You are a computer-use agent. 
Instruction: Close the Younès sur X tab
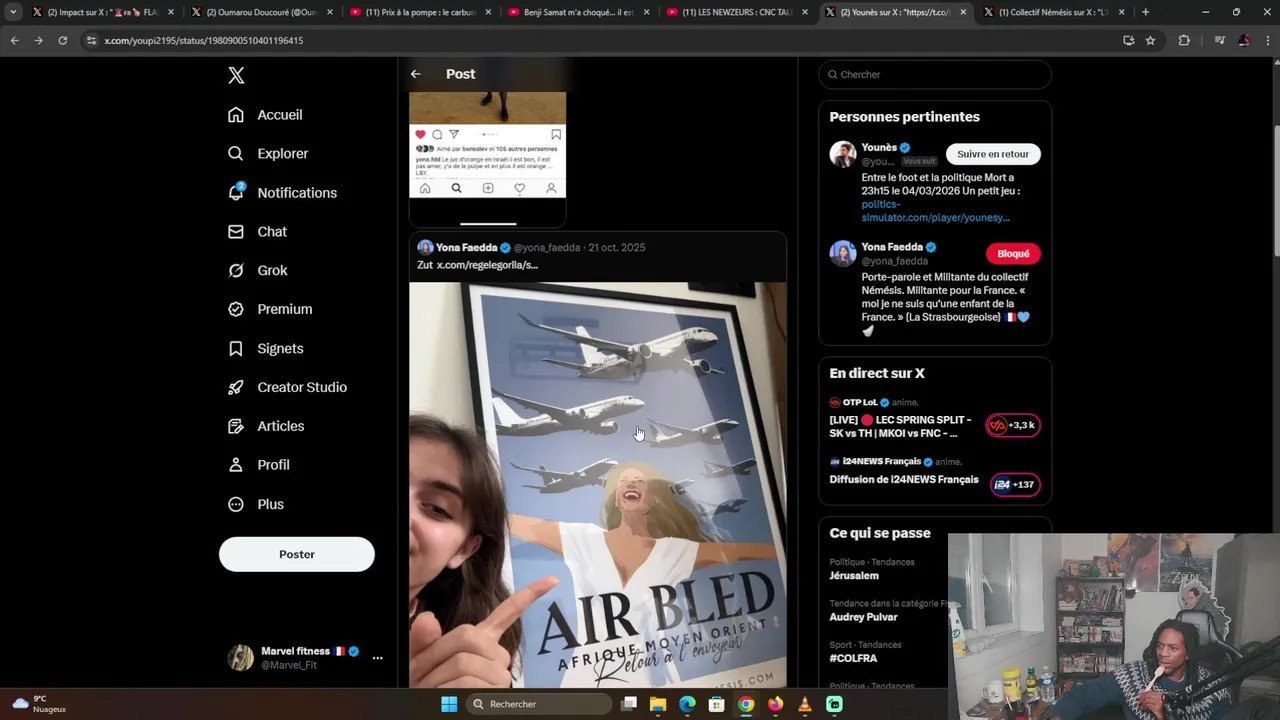click(963, 12)
